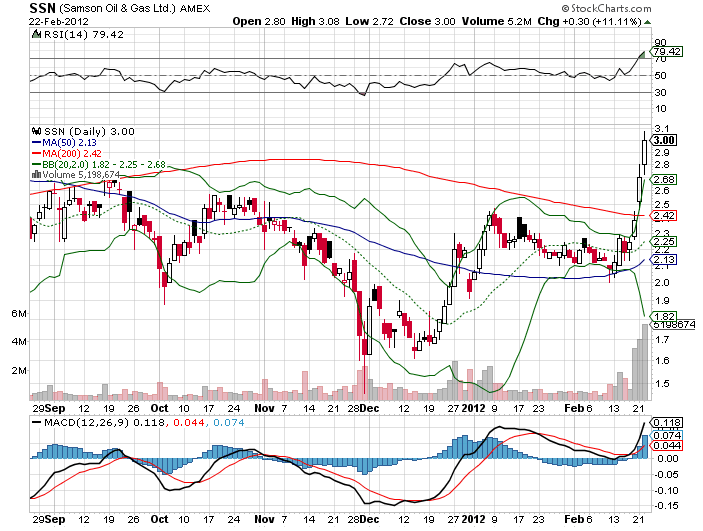Image resolution: width=703 pixels, height=531 pixels.
Task: Click the 10 label on the RSI axis
Action: click(660, 109)
